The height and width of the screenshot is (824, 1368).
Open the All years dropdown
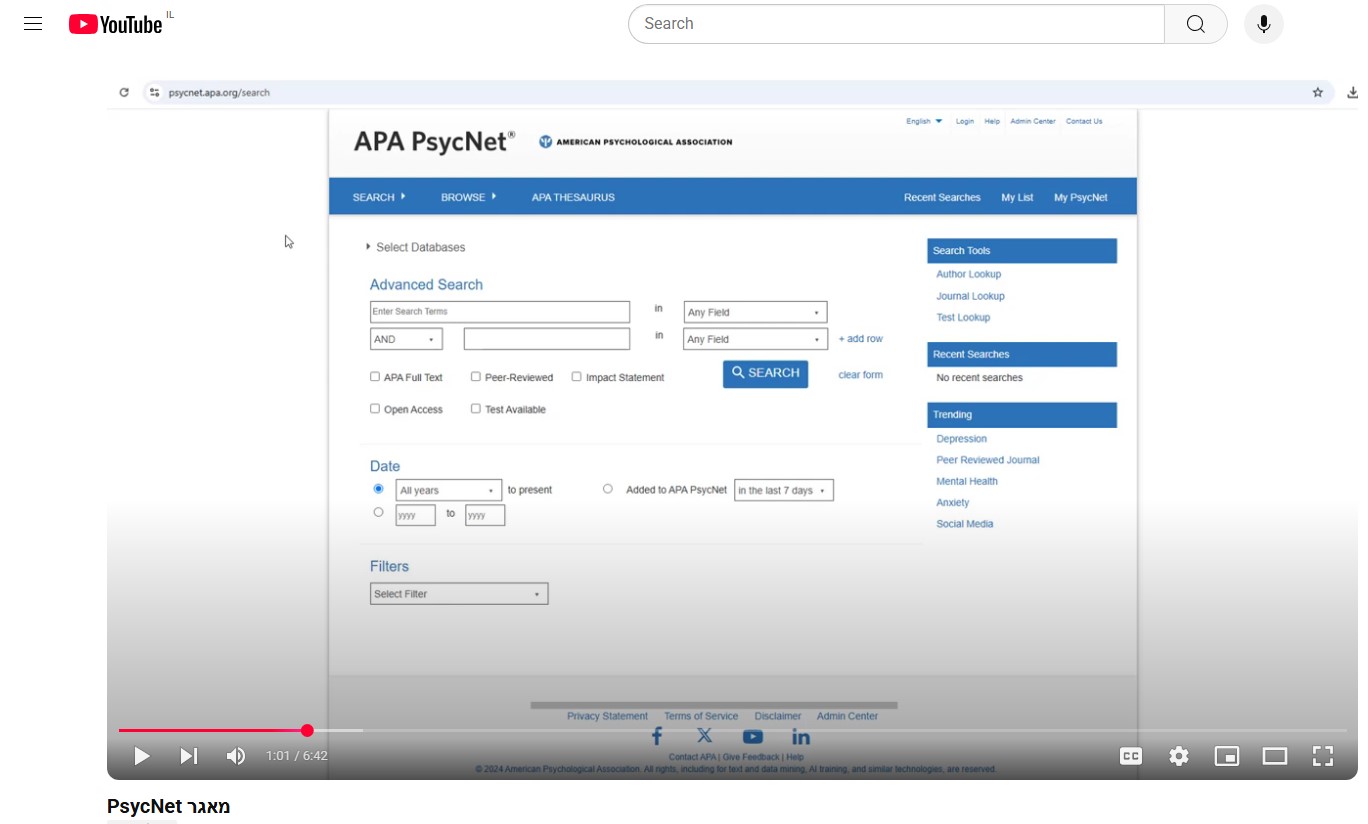(449, 490)
